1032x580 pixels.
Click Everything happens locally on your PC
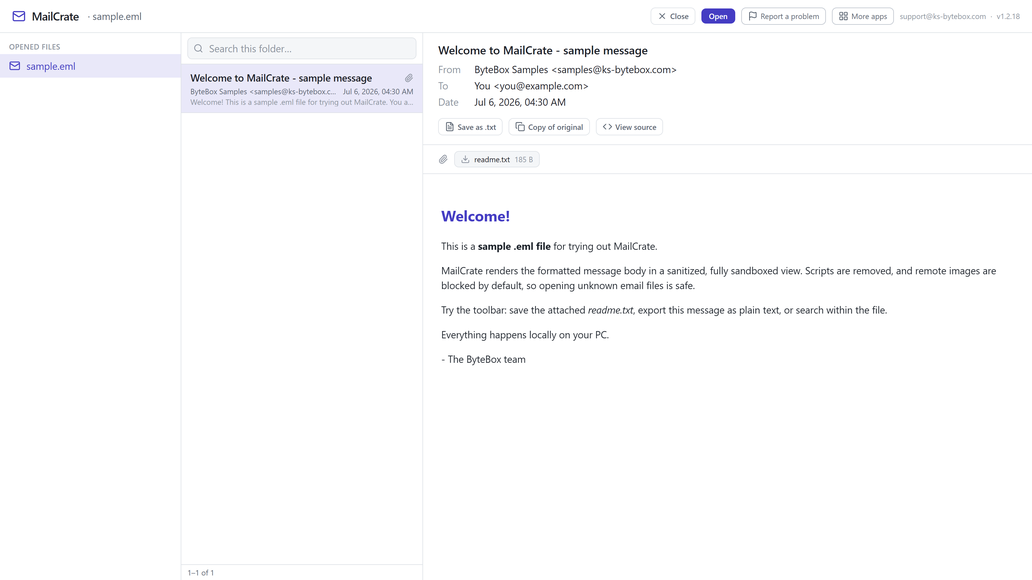[525, 335]
